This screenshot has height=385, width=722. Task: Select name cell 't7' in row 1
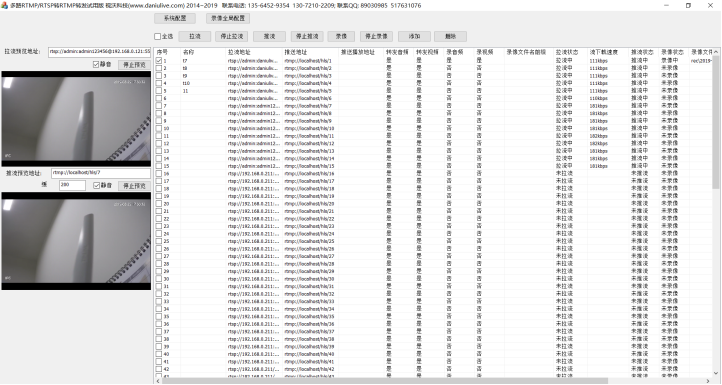pos(185,61)
